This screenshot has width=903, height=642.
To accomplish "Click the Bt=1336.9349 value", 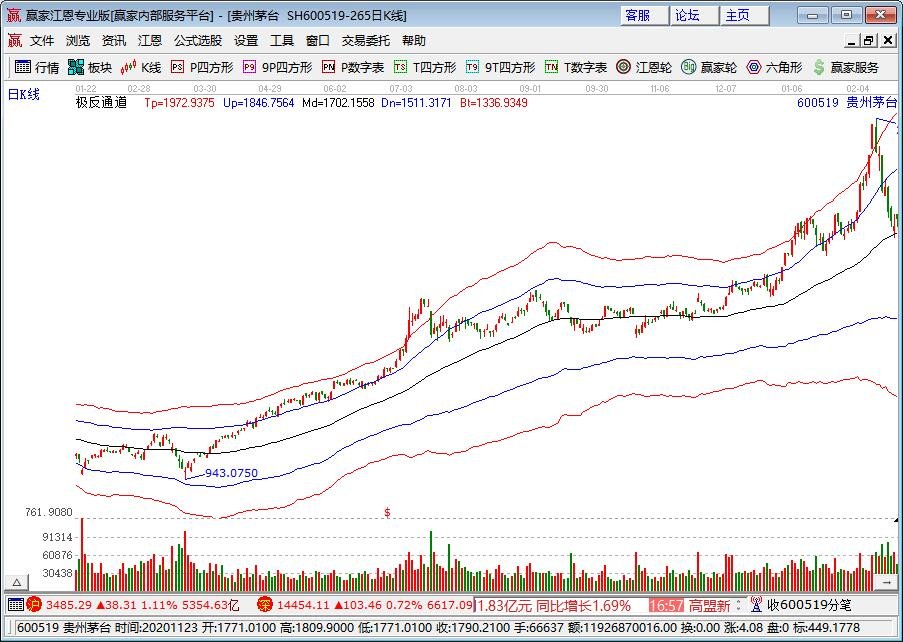I will (494, 102).
